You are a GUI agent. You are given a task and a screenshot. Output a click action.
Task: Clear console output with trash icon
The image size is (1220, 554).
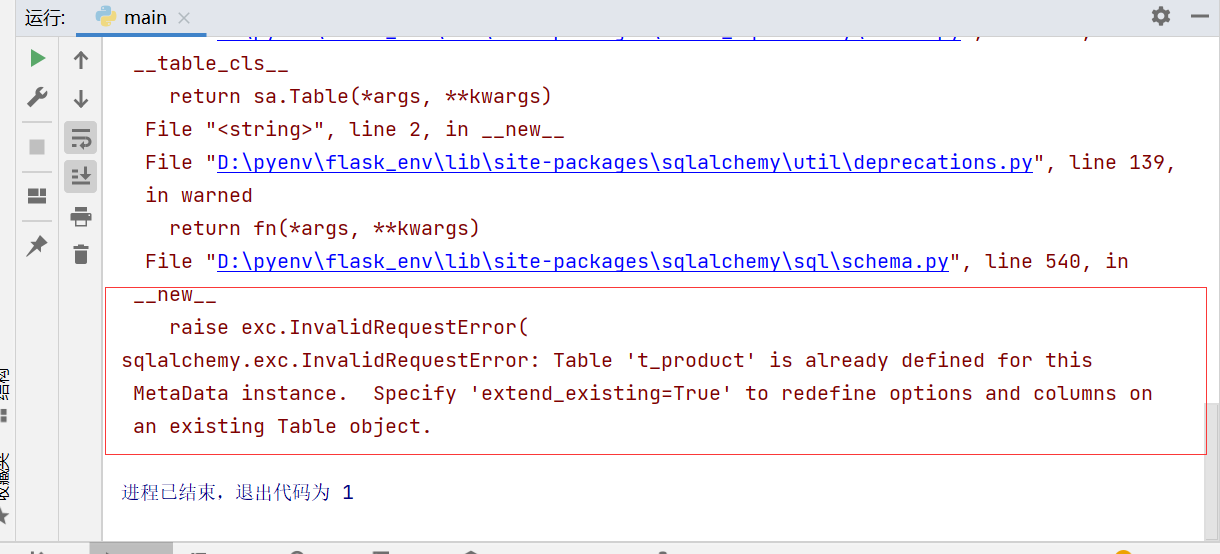(x=81, y=254)
